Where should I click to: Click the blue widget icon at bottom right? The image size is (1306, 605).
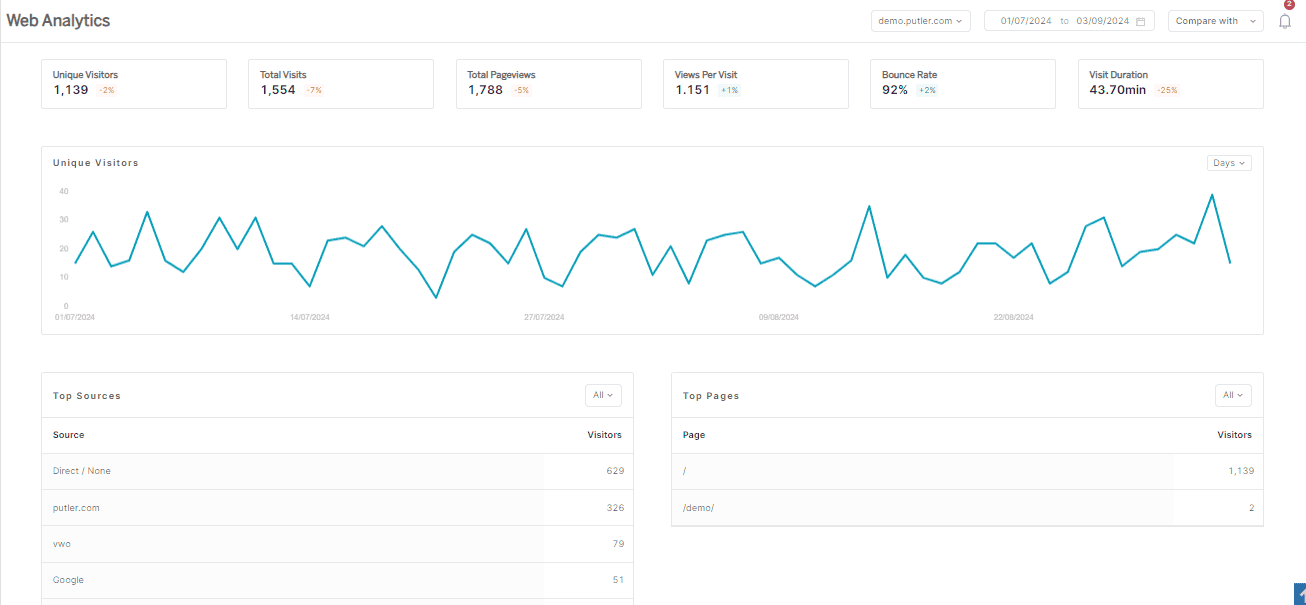pos(1299,594)
